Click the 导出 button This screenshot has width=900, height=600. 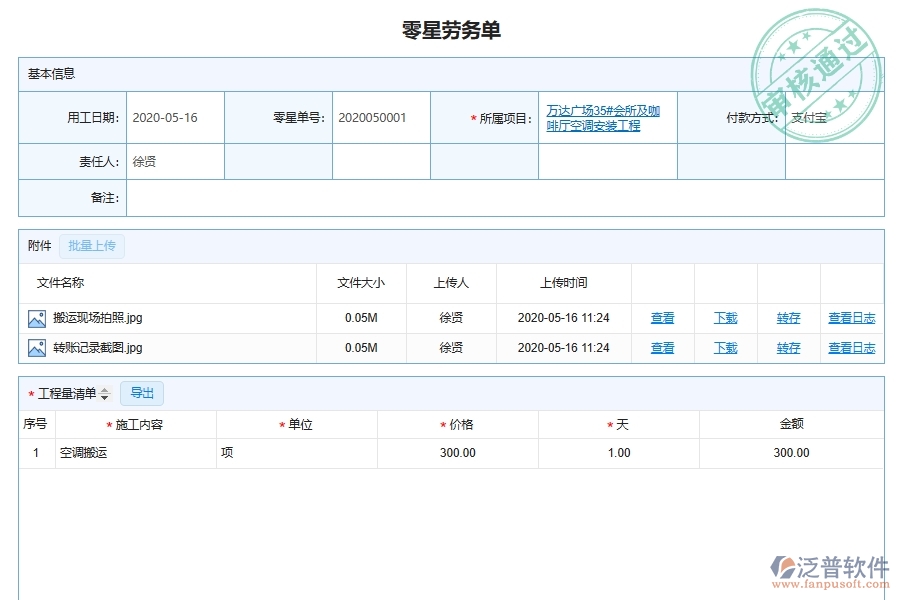click(x=141, y=393)
